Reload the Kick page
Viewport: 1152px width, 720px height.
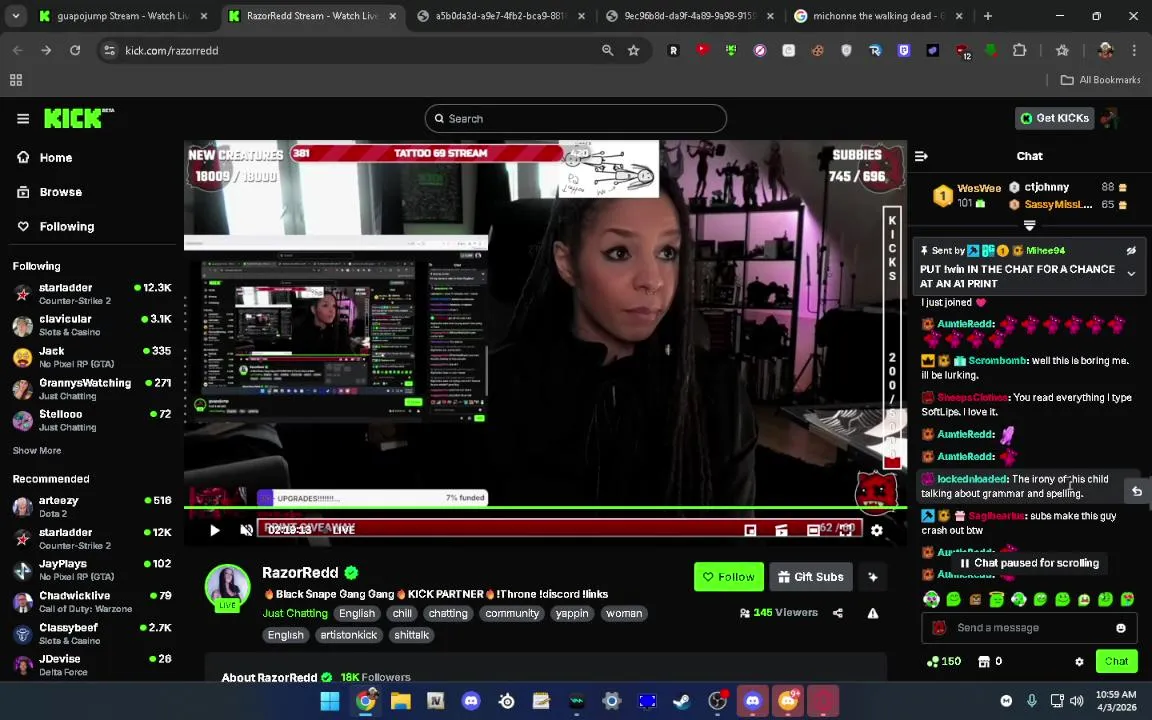75,50
